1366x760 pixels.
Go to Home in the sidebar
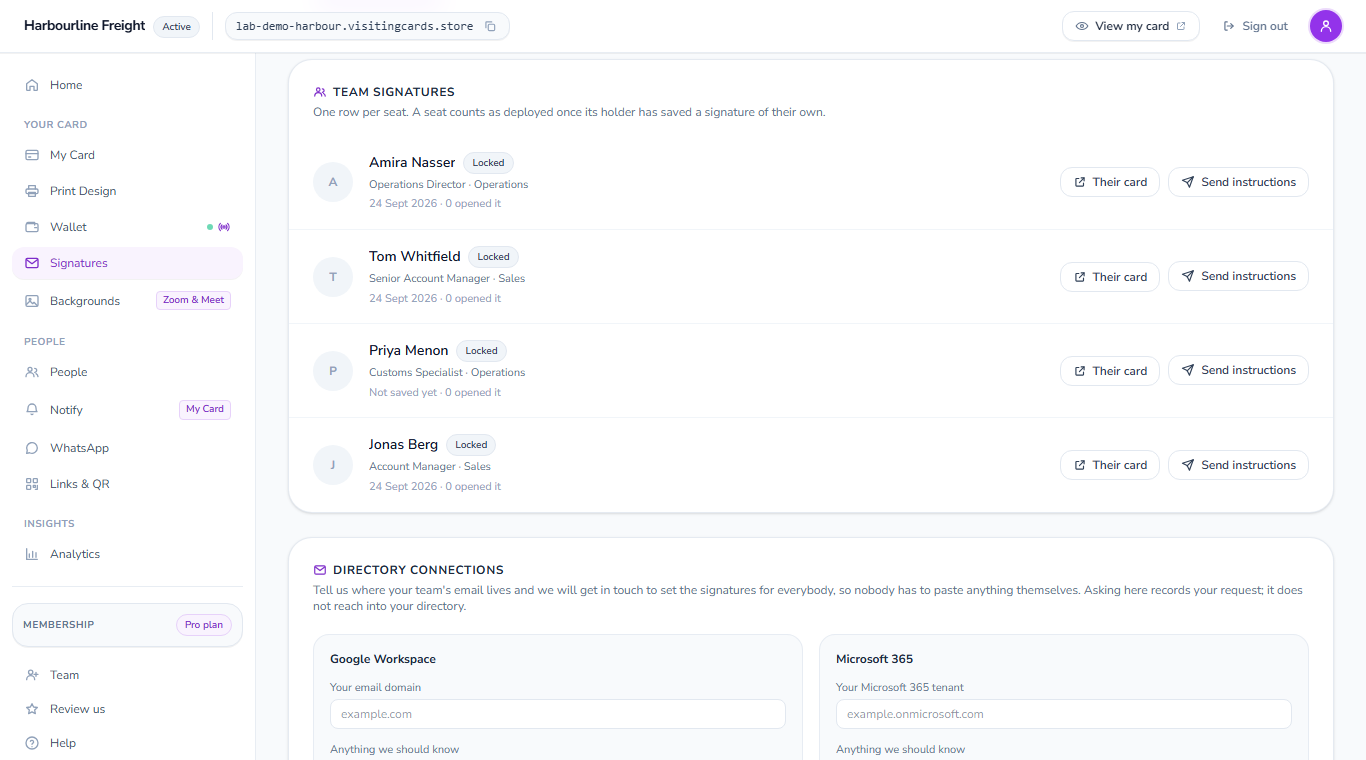[x=127, y=85]
